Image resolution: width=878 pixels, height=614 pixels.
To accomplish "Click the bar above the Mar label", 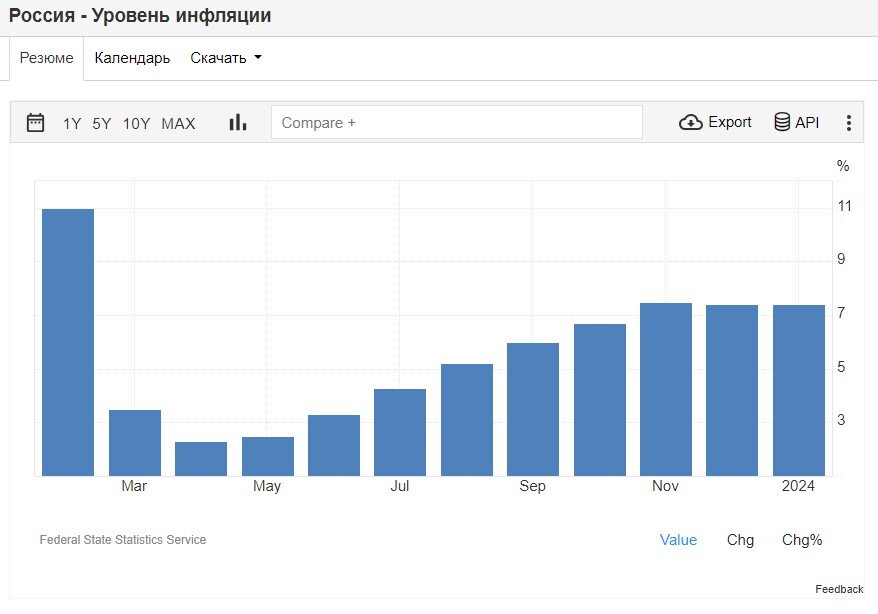I will coord(135,443).
